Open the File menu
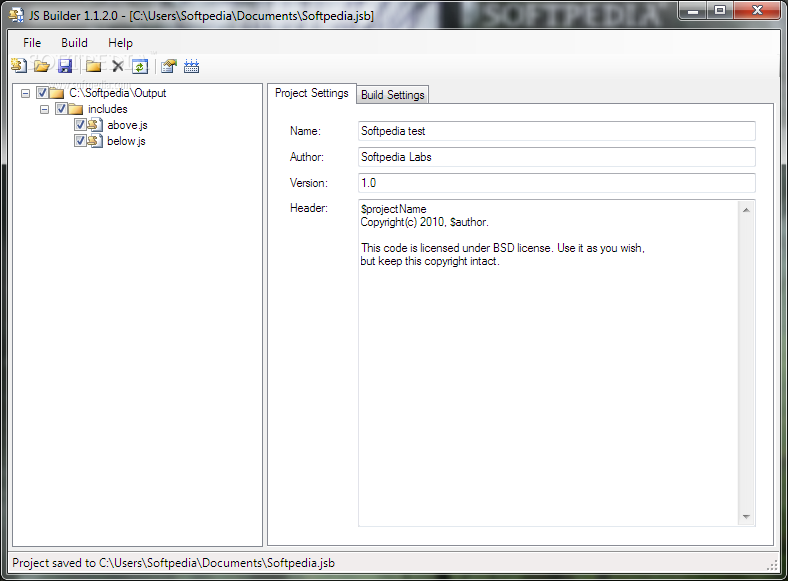The width and height of the screenshot is (788, 581). (x=32, y=43)
